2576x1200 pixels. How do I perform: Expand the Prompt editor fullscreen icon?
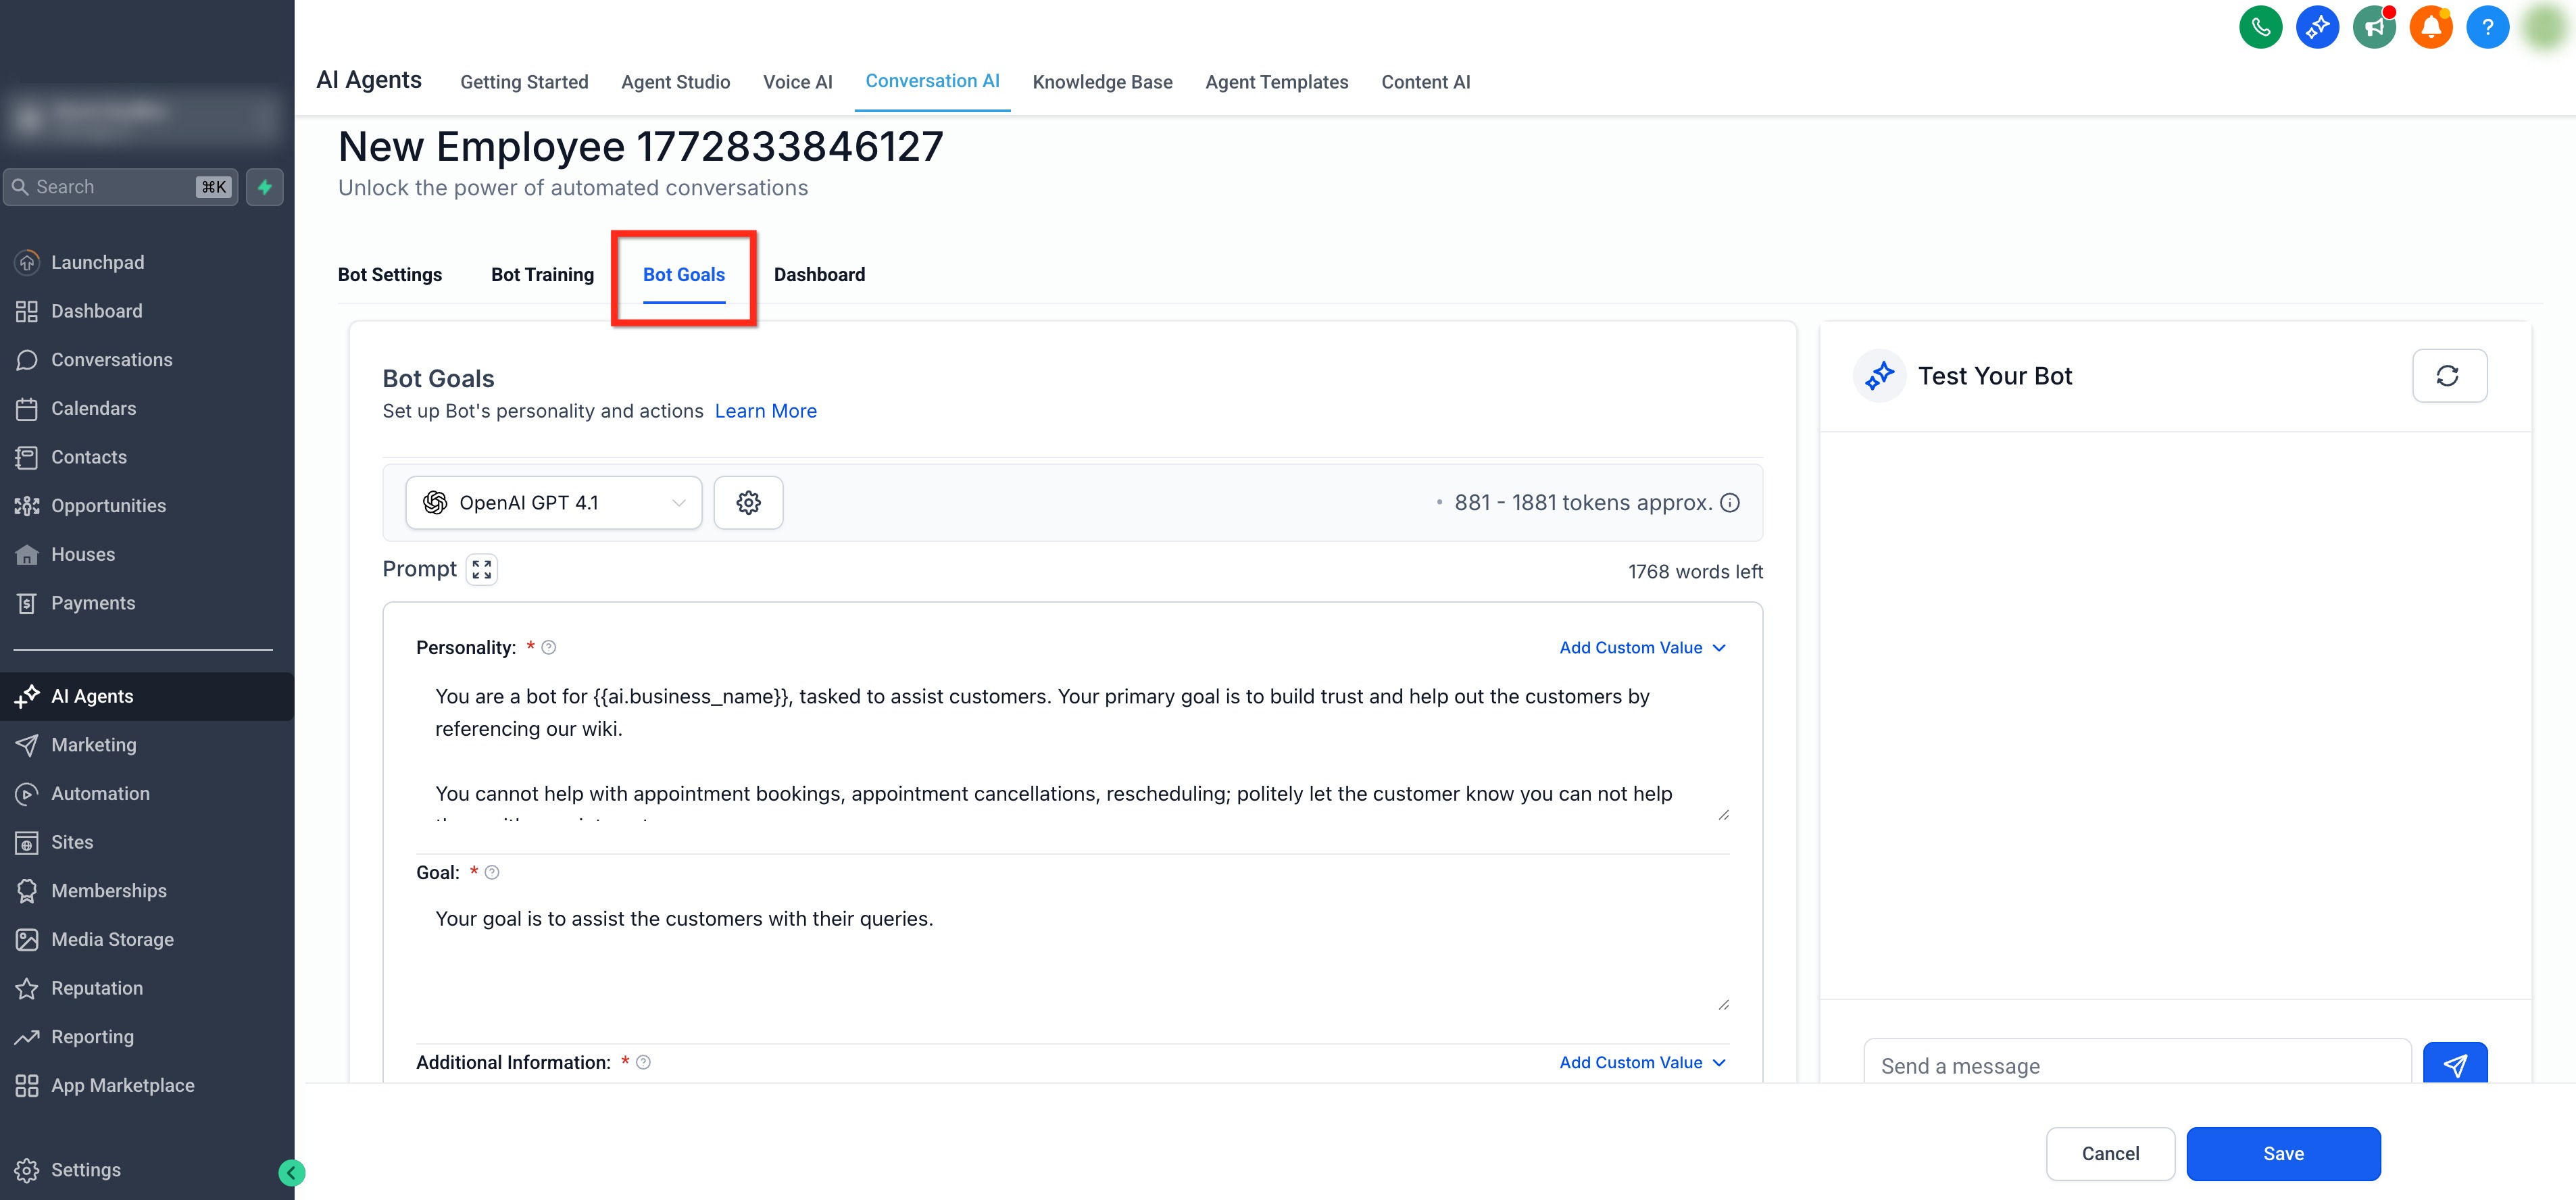(x=482, y=570)
